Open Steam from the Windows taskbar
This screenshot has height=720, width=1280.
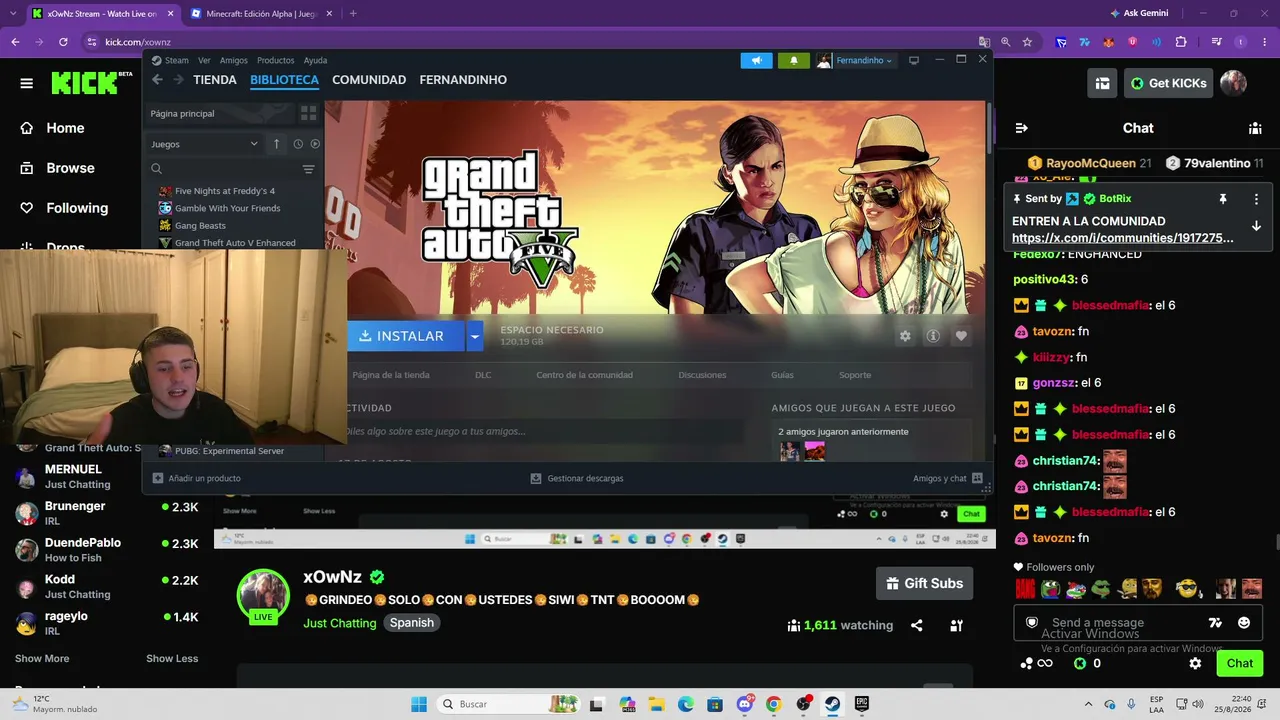832,704
